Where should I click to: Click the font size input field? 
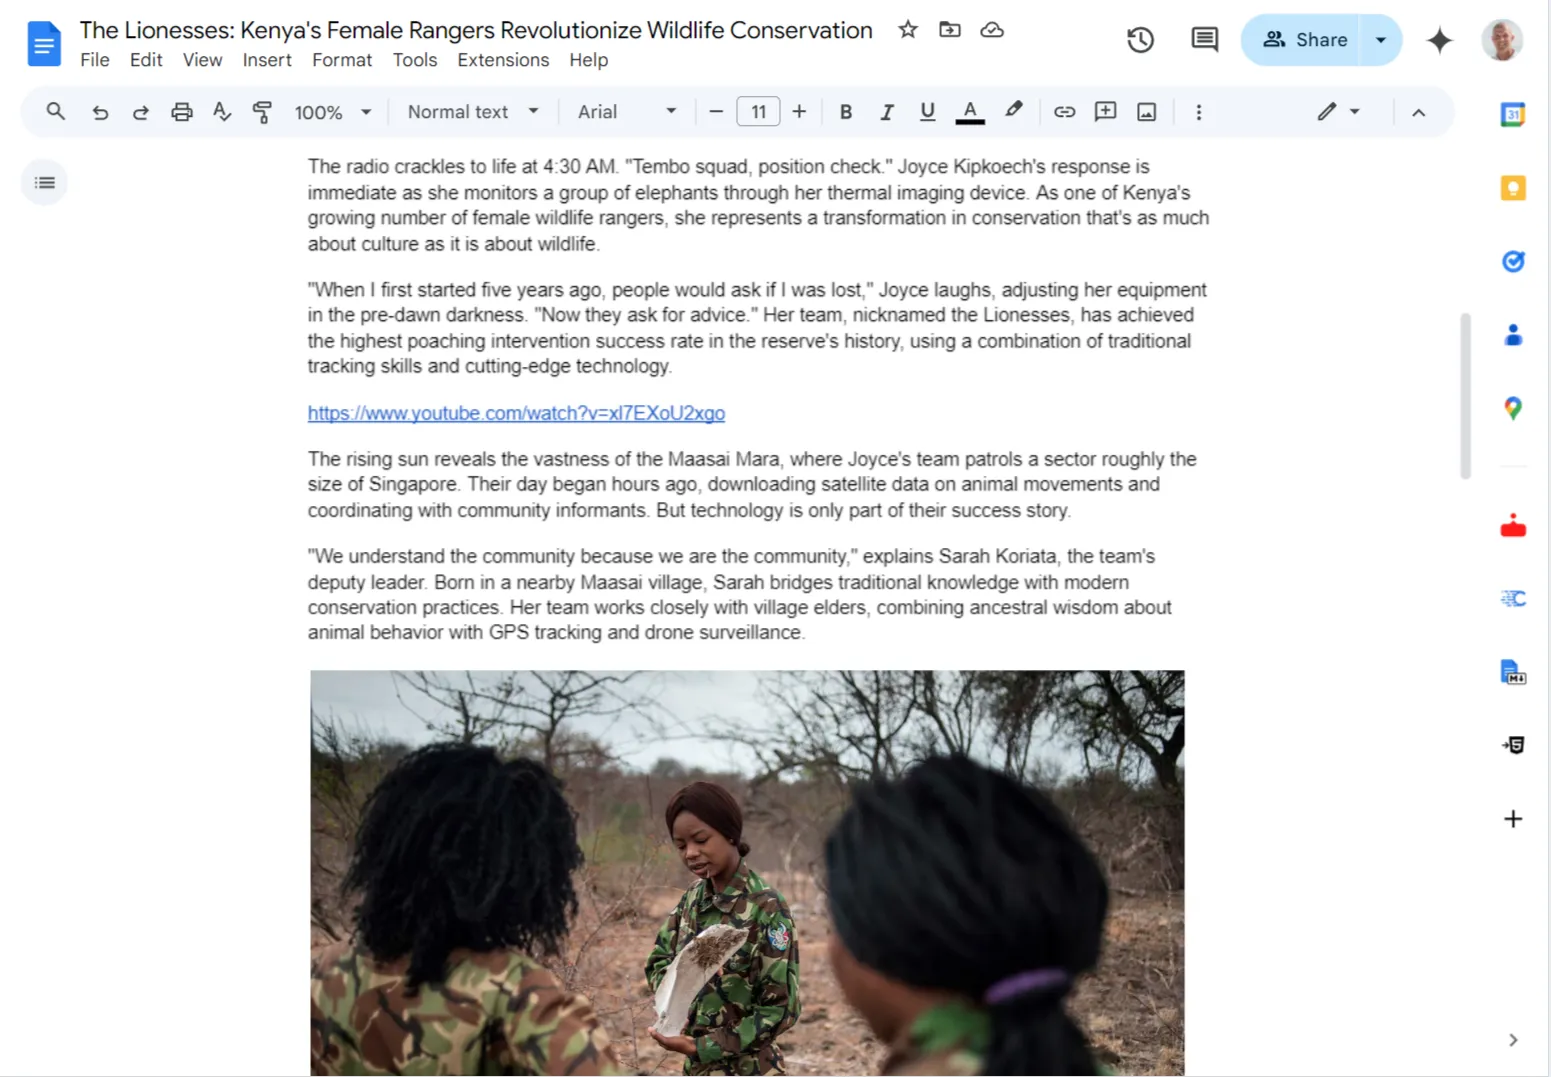(x=758, y=112)
